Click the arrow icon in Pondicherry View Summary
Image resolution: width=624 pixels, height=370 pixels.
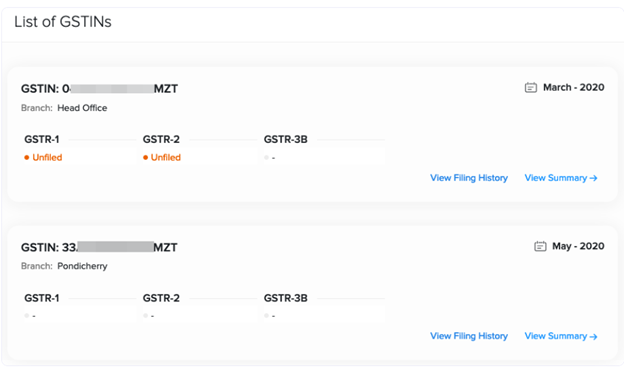click(593, 337)
